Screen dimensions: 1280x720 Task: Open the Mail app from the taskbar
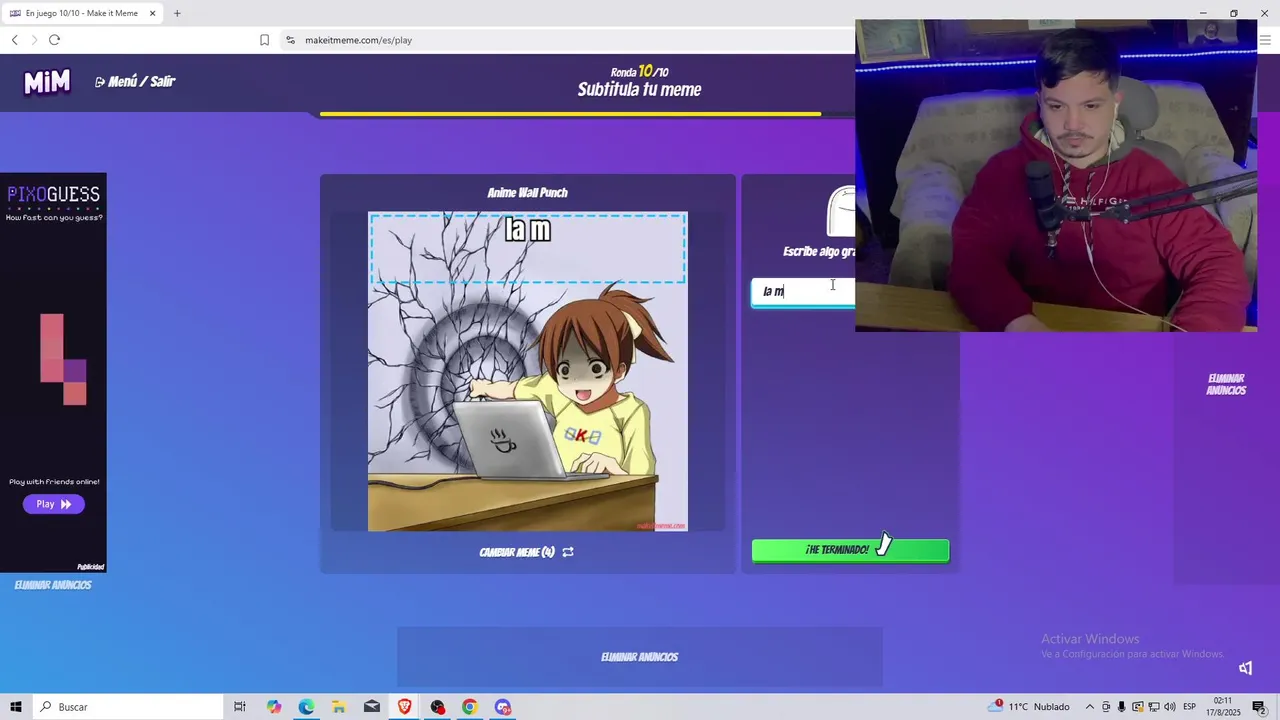point(372,707)
